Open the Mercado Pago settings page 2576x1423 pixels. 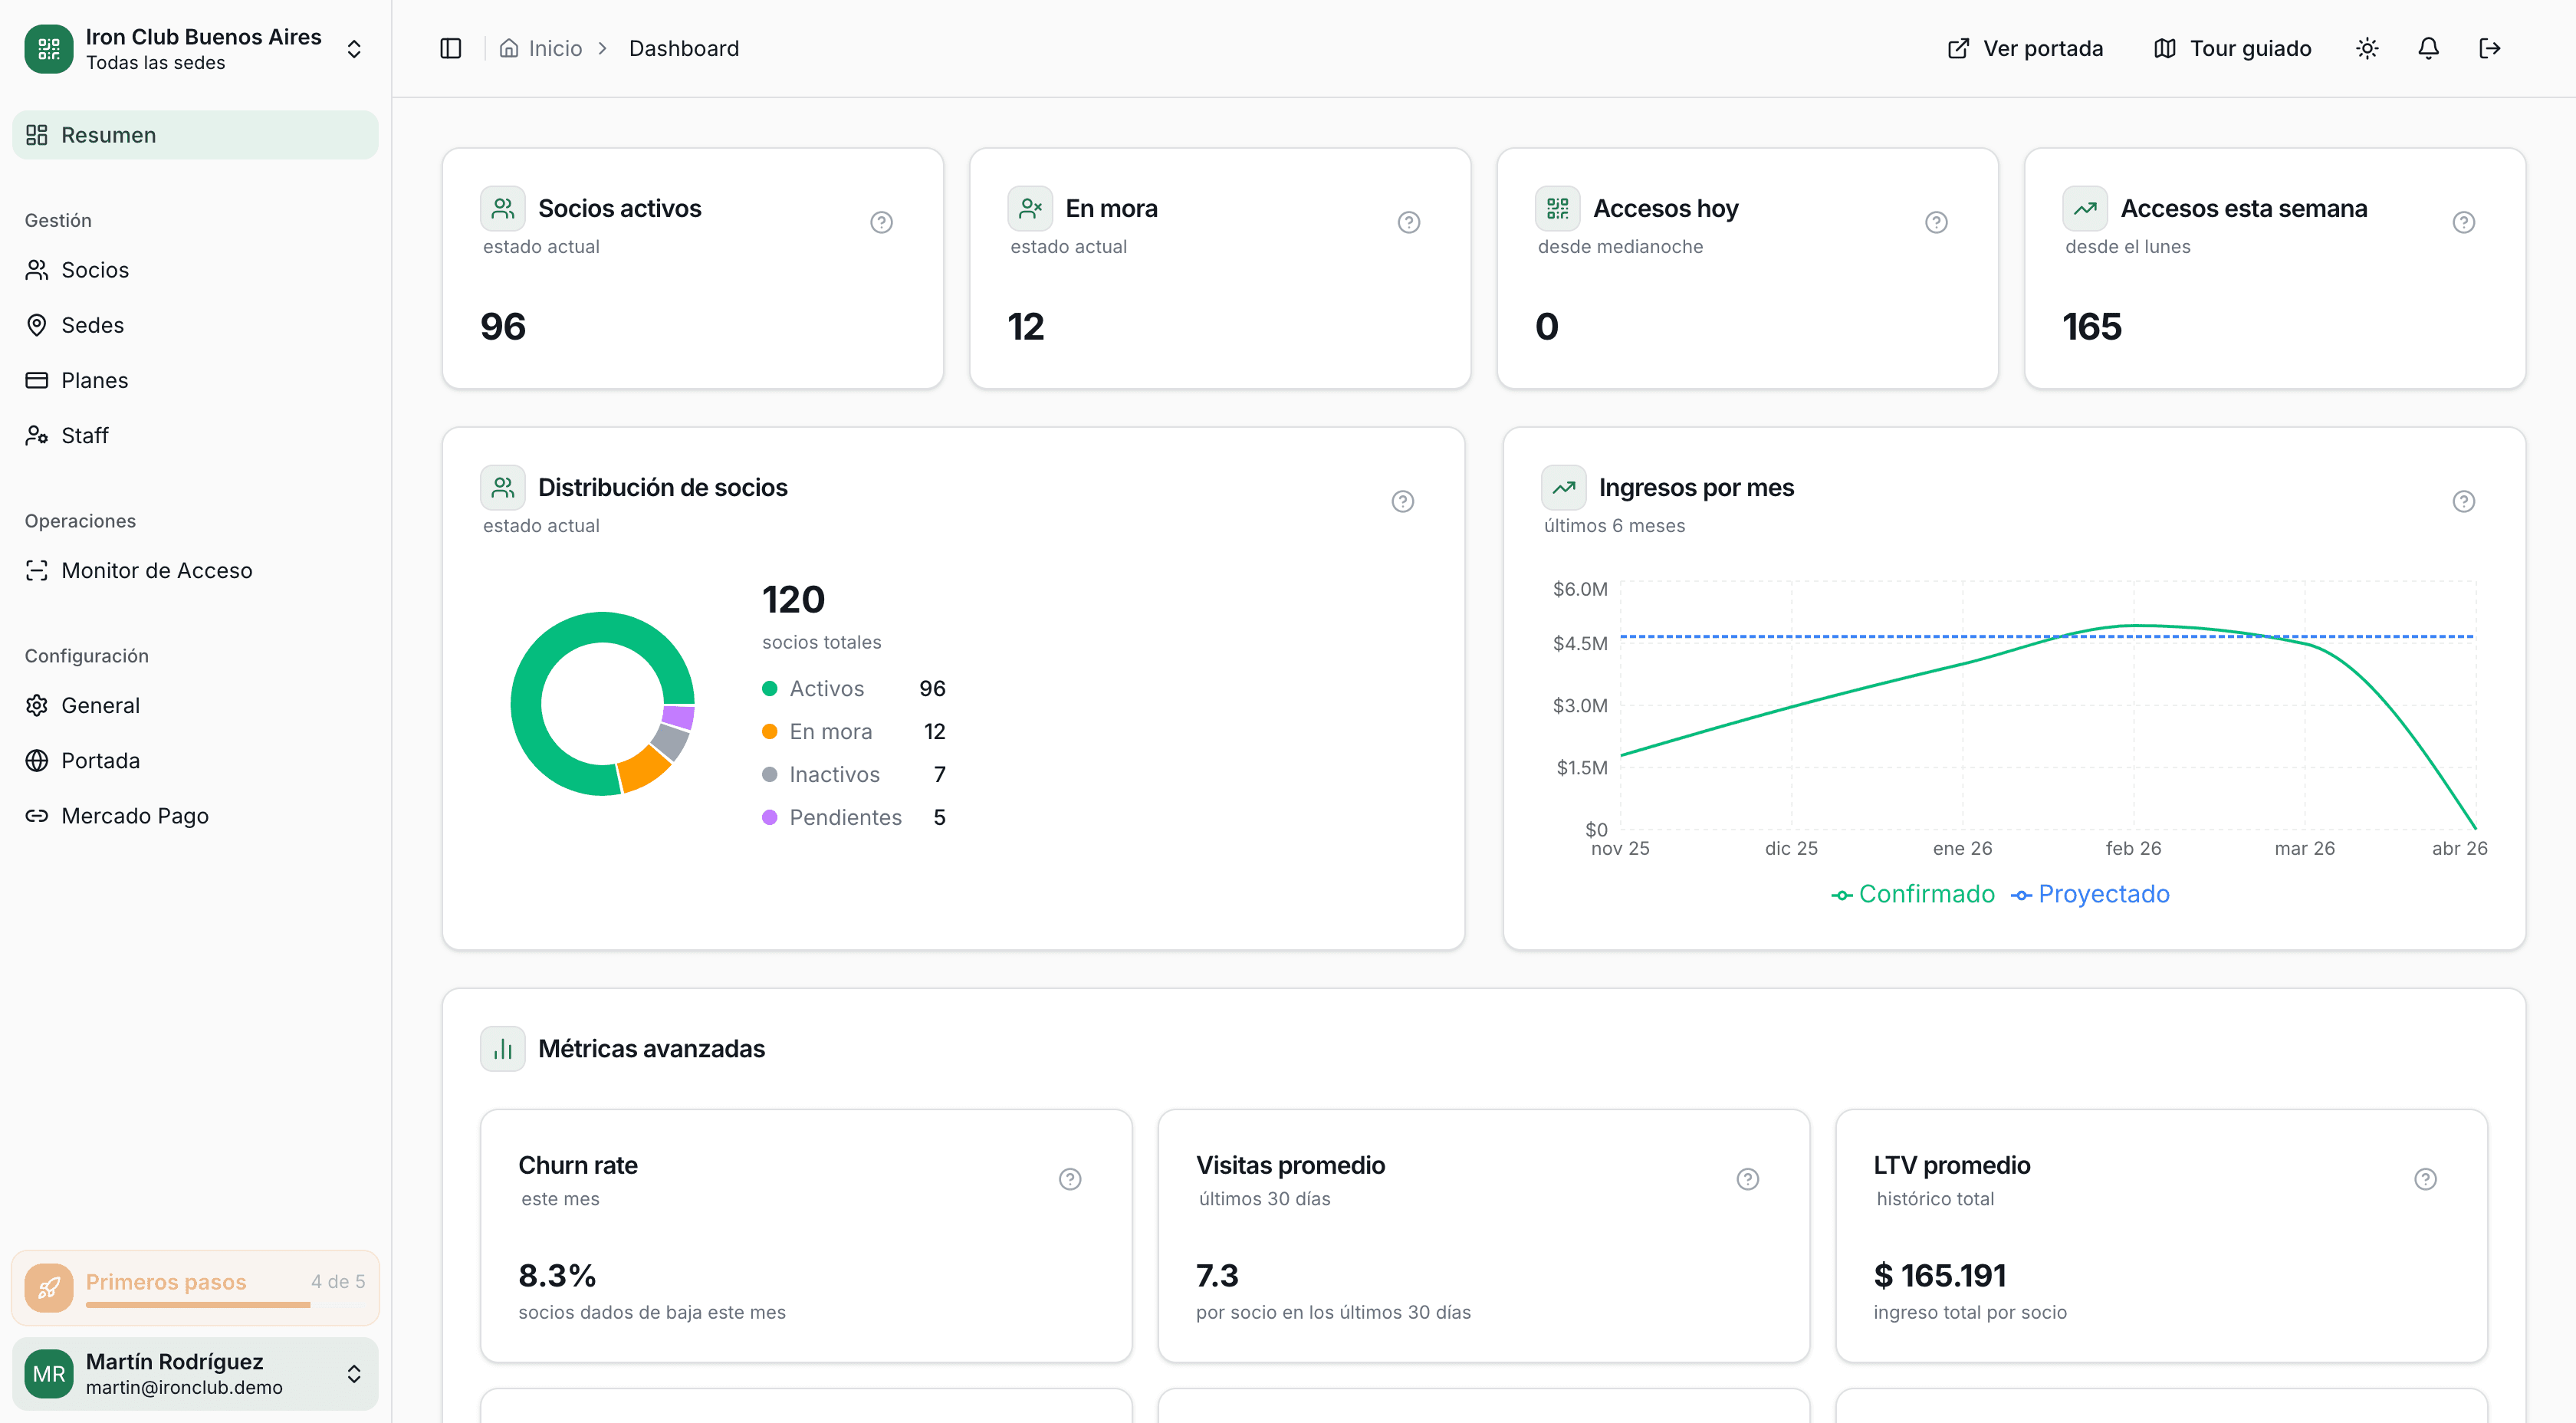[x=134, y=815]
